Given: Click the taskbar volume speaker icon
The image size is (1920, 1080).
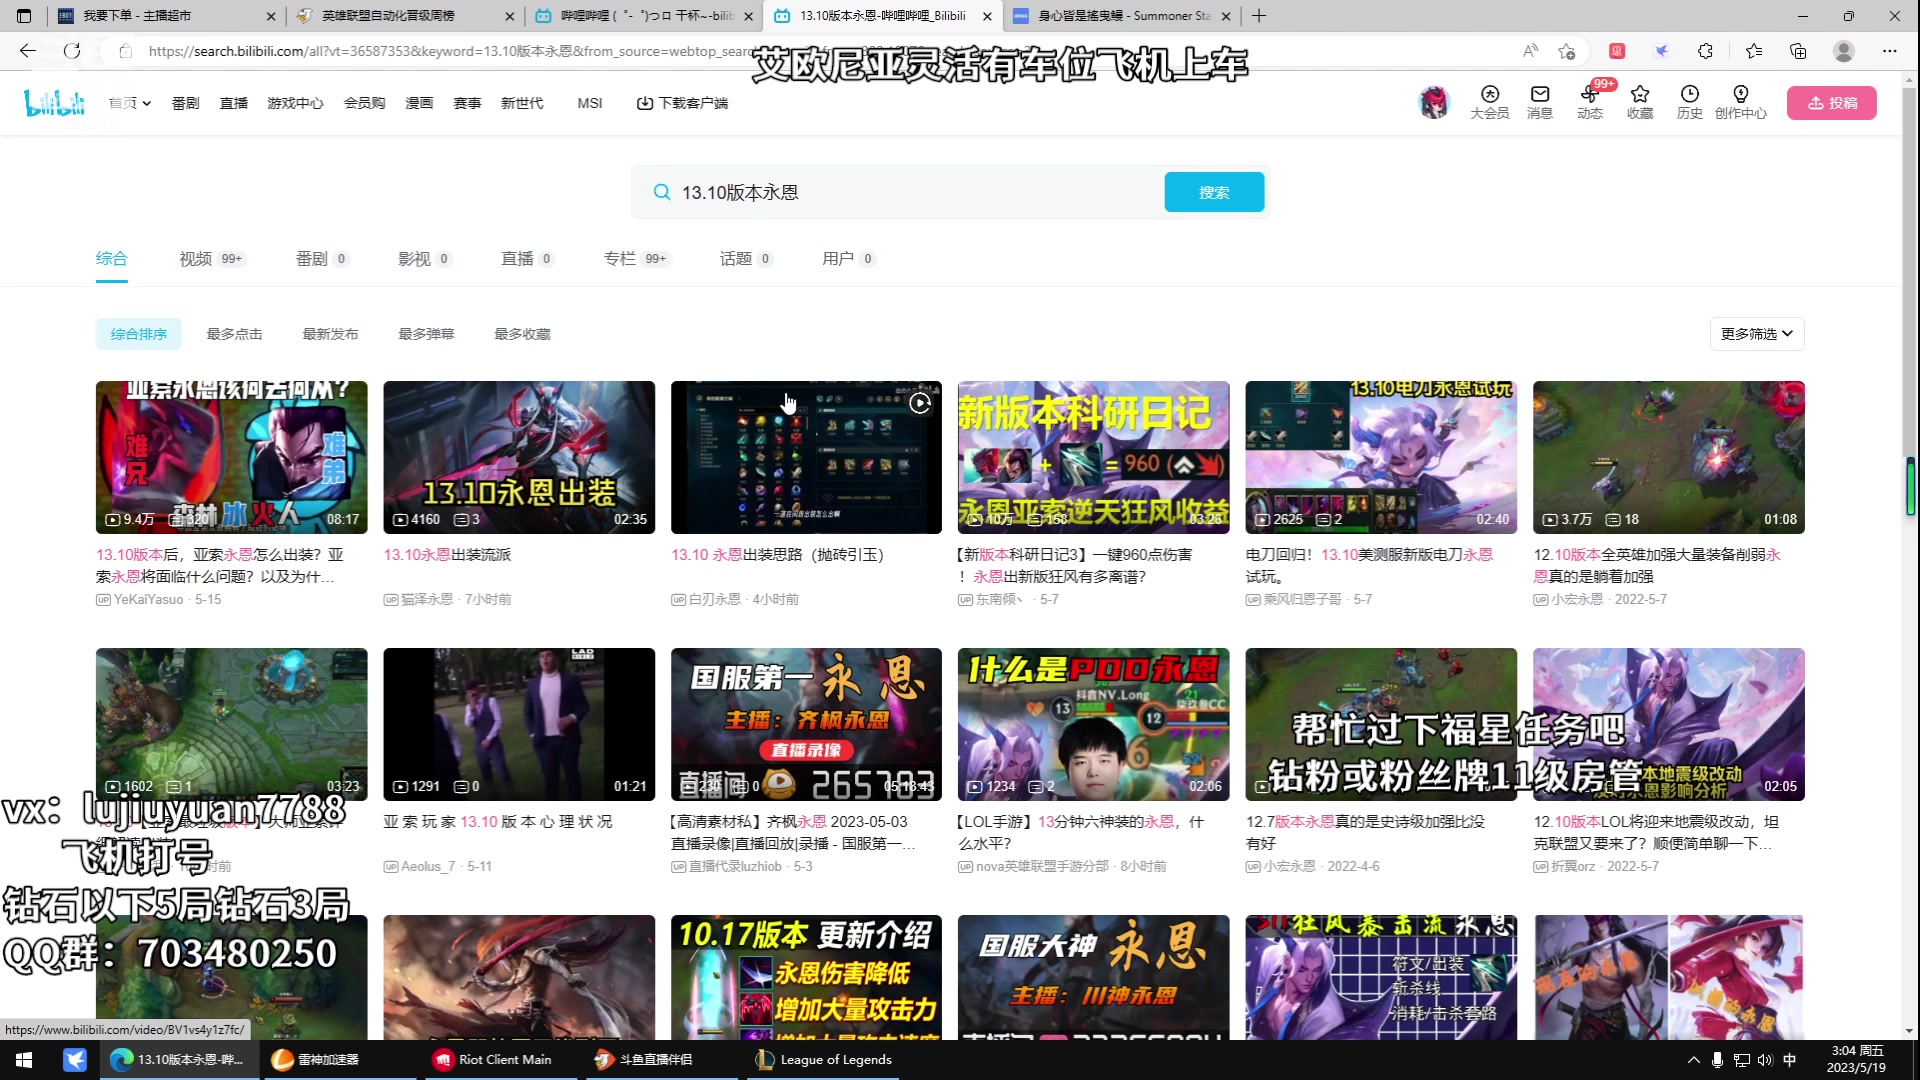Looking at the screenshot, I should click(1765, 1060).
